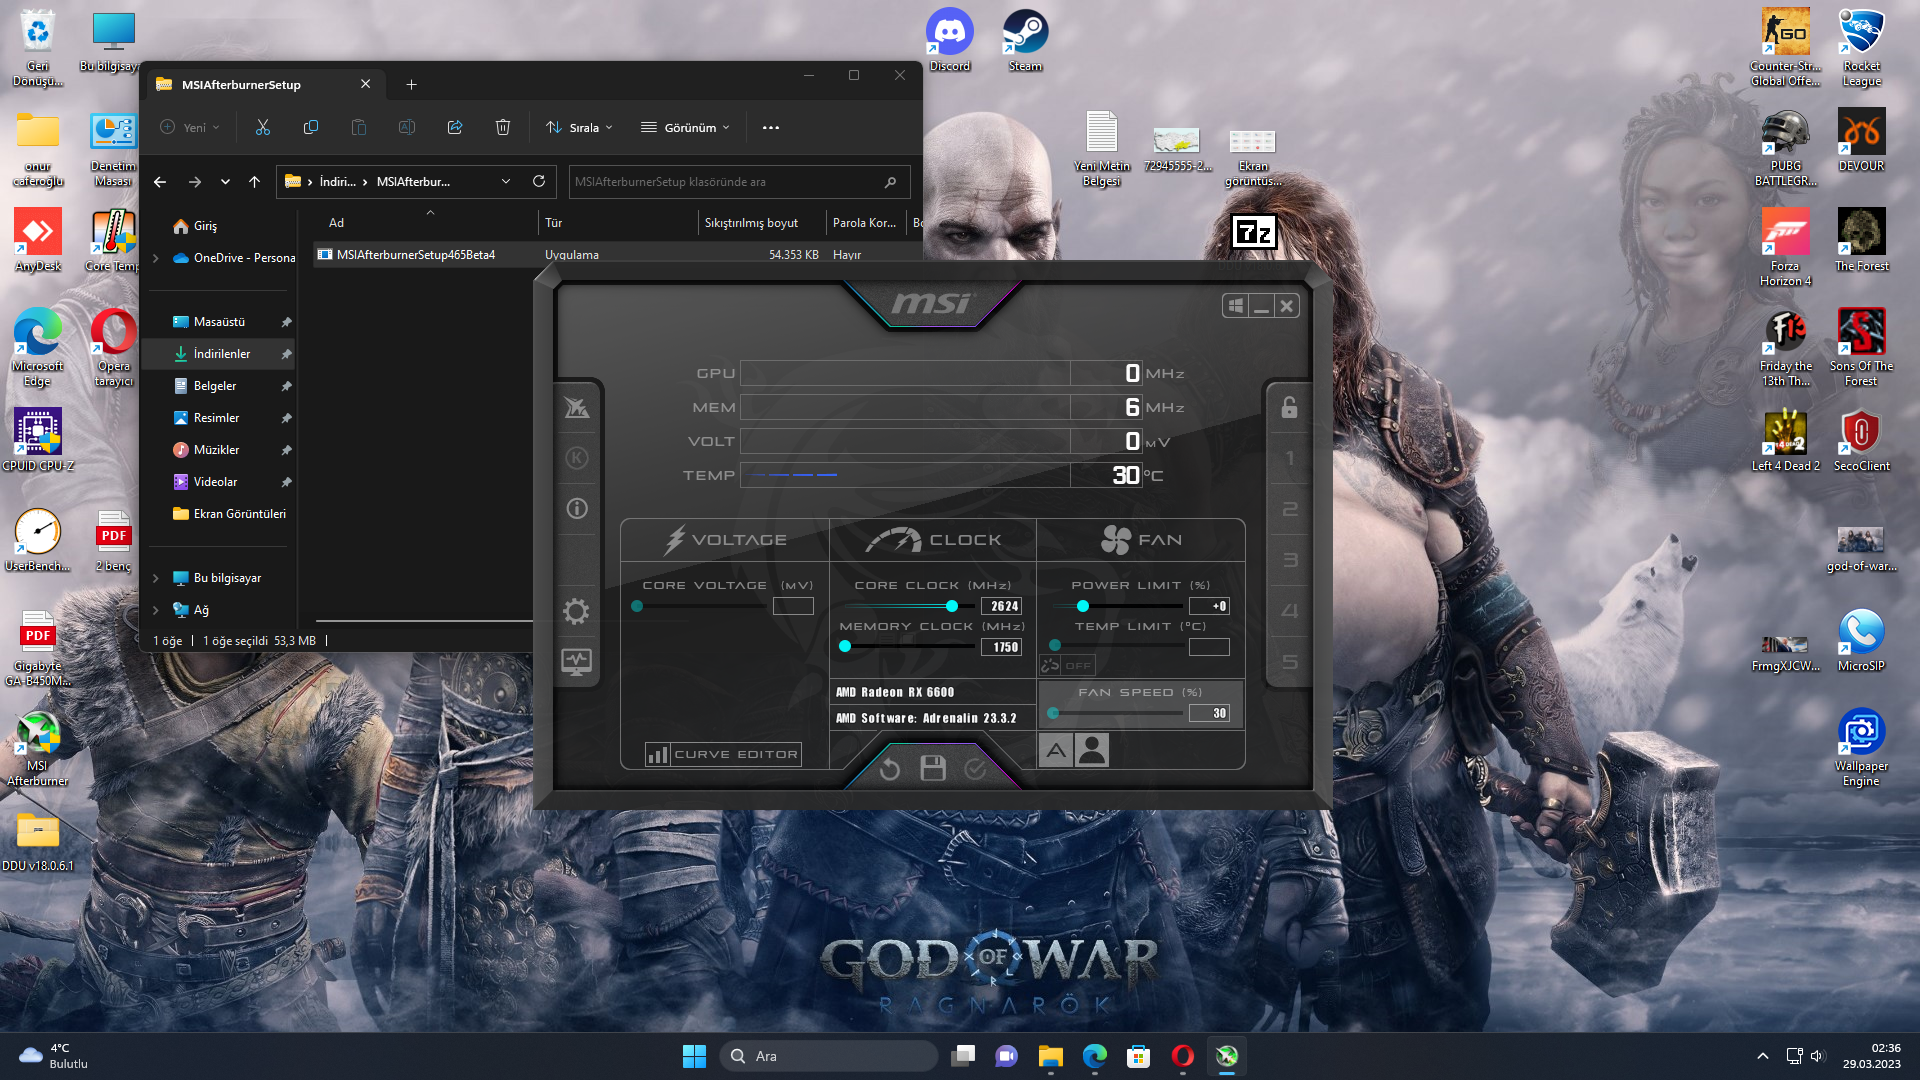1920x1080 pixels.
Task: Toggle the profile lock padlock
Action: click(x=1289, y=407)
